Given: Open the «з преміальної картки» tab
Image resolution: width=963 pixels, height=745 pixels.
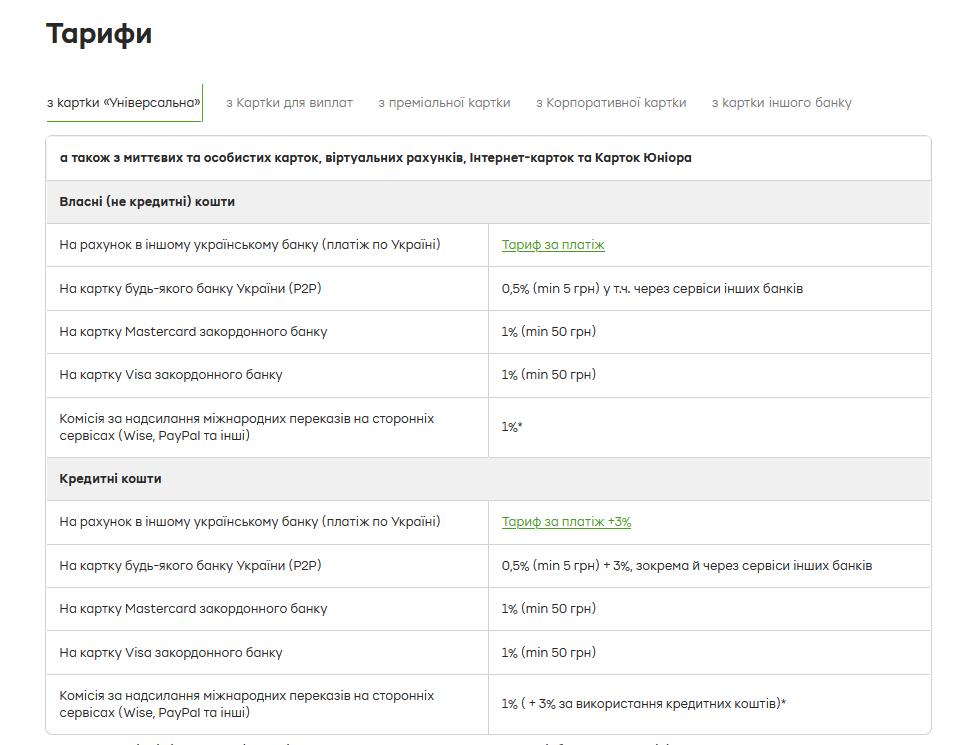Looking at the screenshot, I should [444, 102].
